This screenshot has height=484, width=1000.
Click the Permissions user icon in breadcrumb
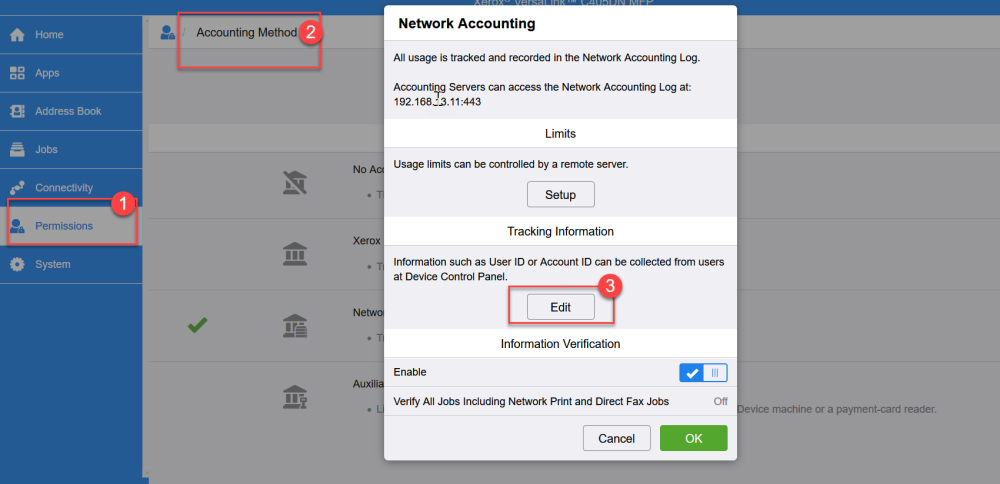click(168, 33)
